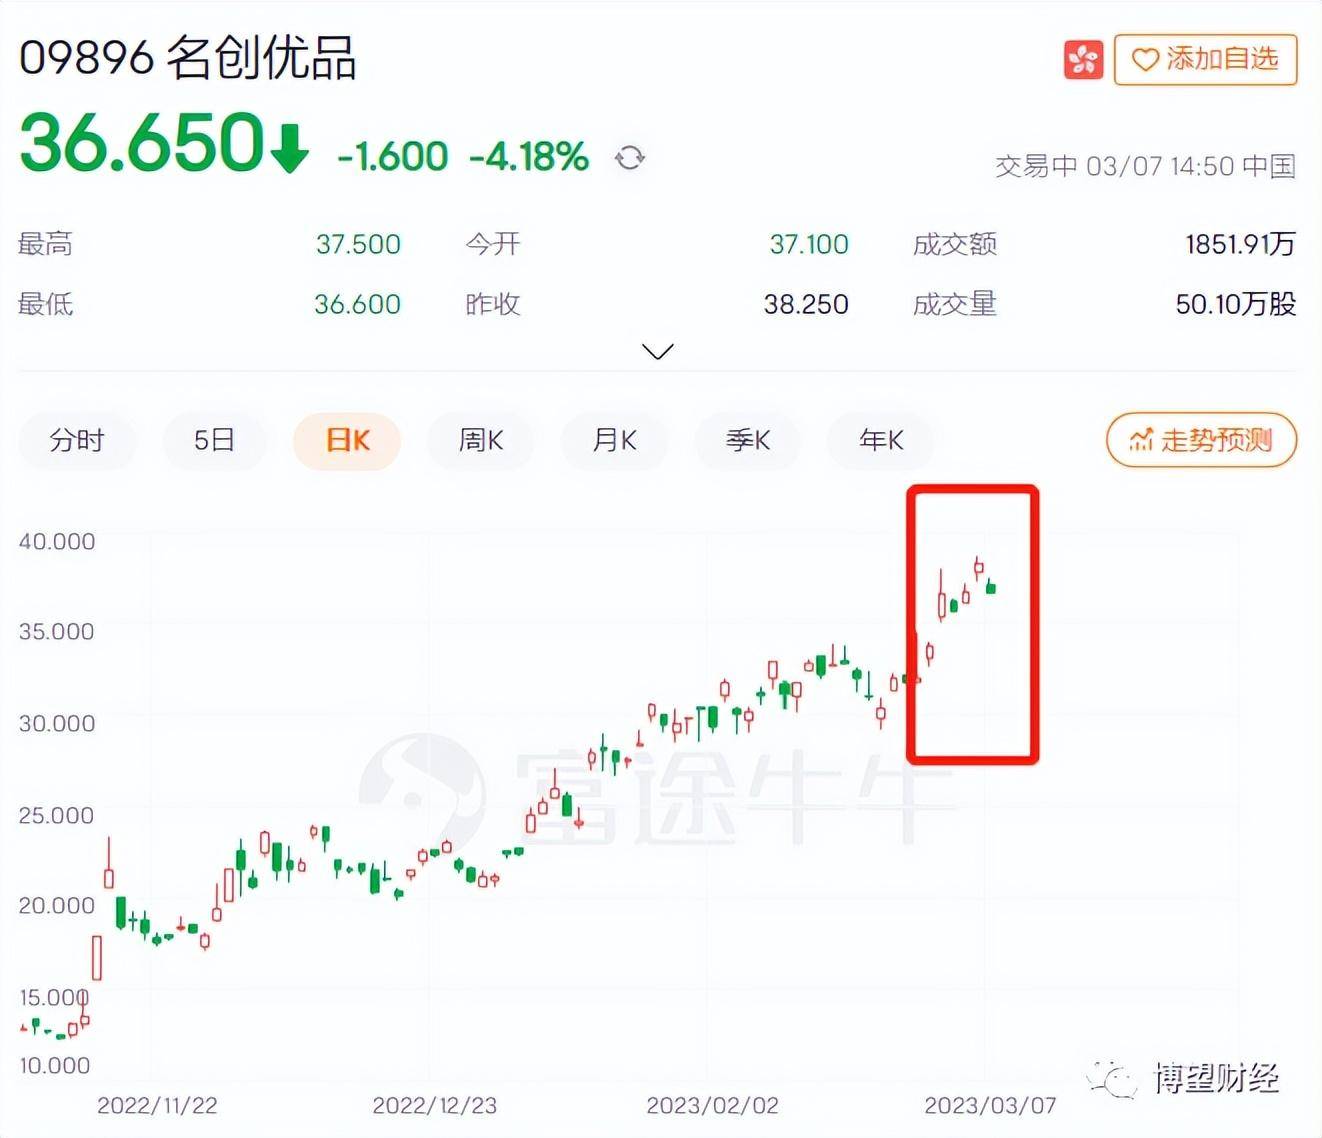1322x1138 pixels.
Task: Click the current price 36.650
Action: coord(142,142)
